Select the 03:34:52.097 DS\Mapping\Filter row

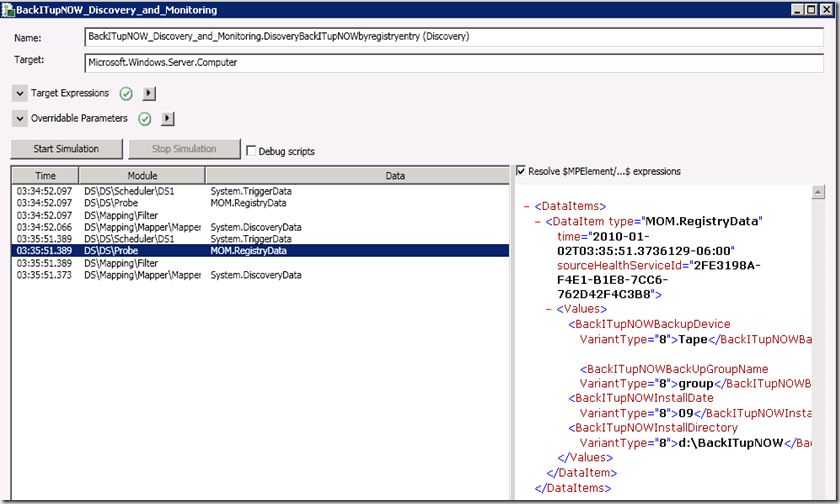pyautogui.click(x=260, y=215)
